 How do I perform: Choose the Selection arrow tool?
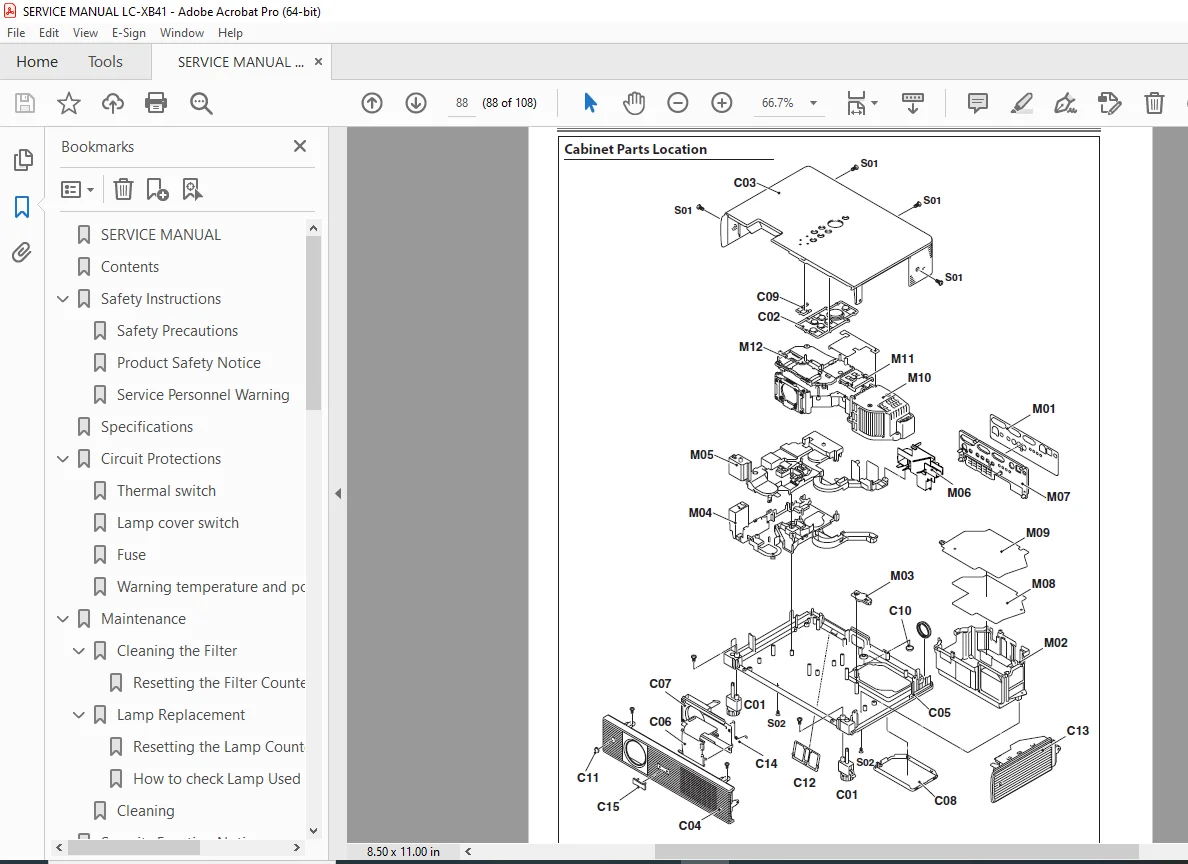(590, 103)
